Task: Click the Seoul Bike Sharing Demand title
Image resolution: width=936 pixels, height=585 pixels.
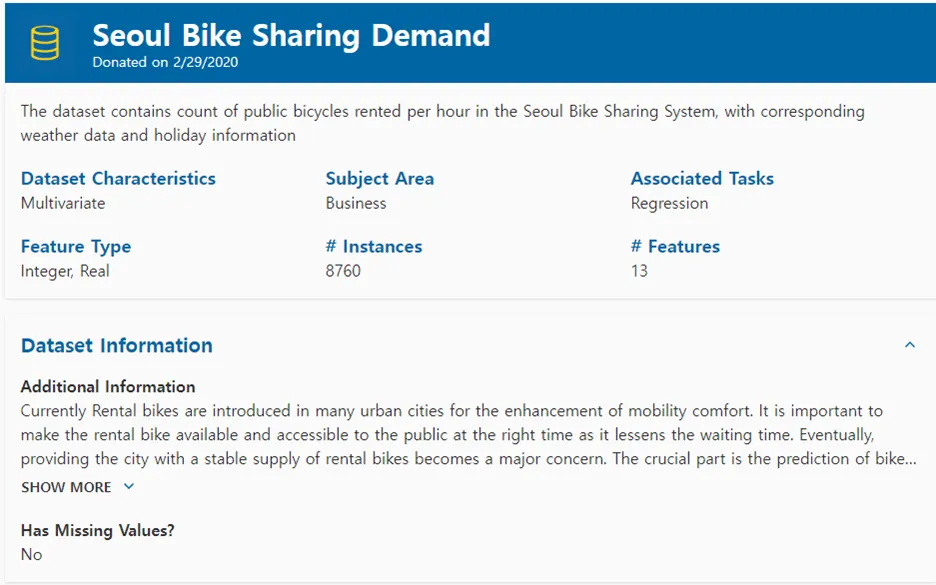Action: click(291, 35)
